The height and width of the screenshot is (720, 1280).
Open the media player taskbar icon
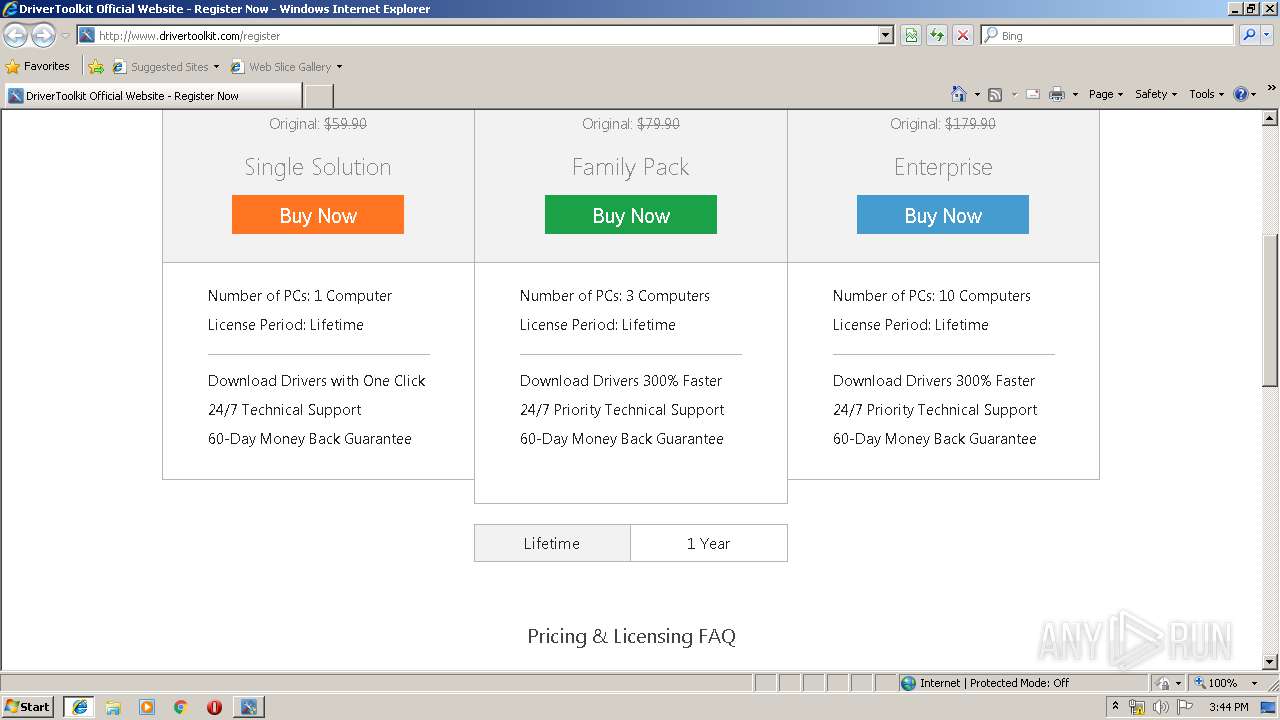point(147,707)
